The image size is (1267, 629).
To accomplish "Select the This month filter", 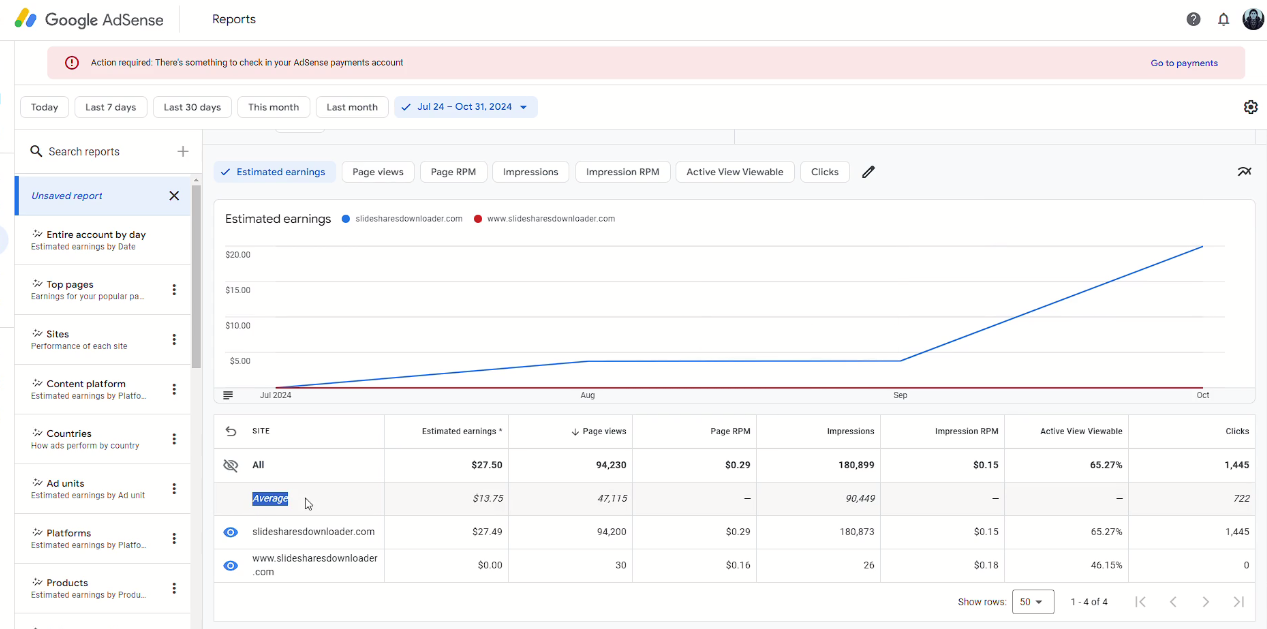I will (x=274, y=107).
